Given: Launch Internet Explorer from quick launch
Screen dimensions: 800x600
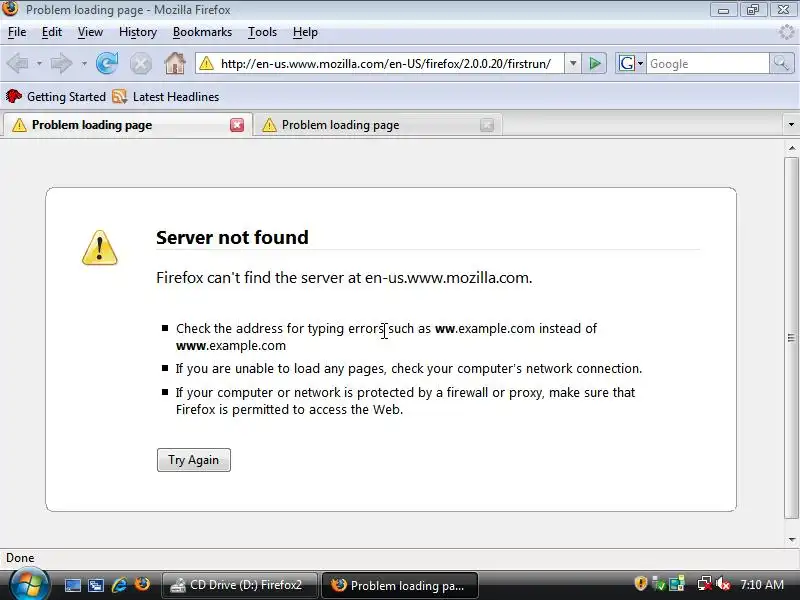Looking at the screenshot, I should [119, 585].
